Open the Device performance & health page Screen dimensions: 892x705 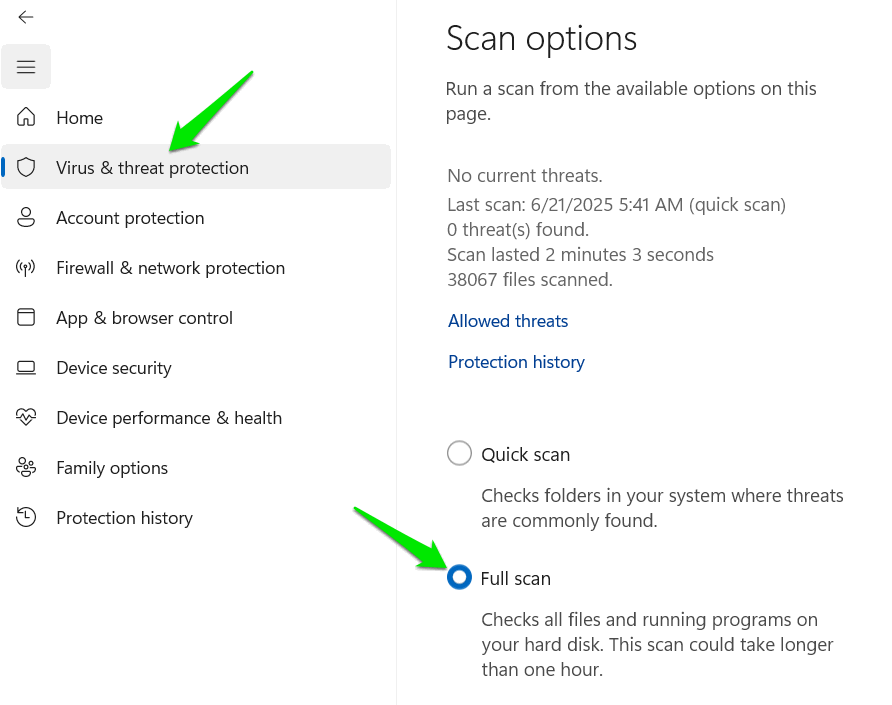pyautogui.click(x=169, y=418)
